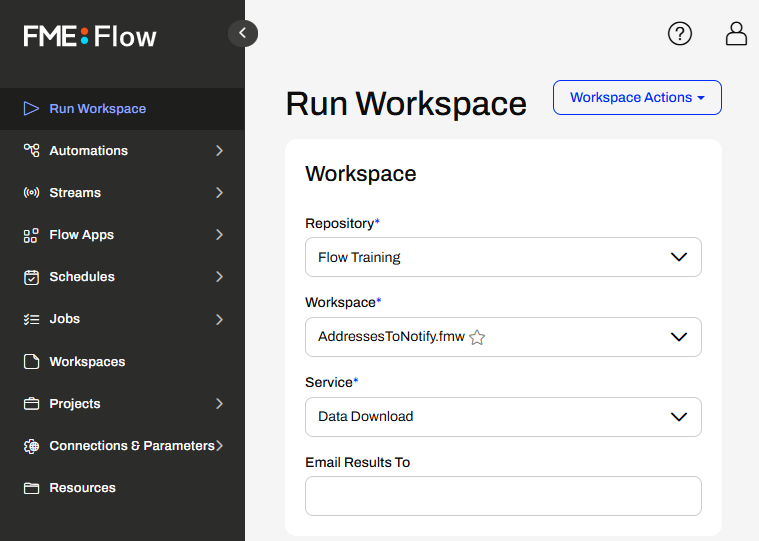Click the Email Results To input field
759x541 pixels.
click(x=503, y=496)
